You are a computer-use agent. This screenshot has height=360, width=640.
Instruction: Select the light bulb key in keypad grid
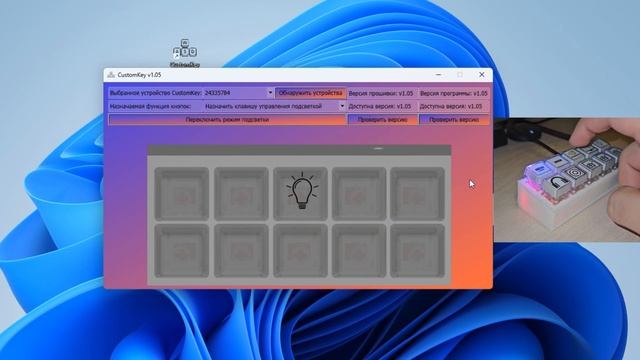(300, 193)
